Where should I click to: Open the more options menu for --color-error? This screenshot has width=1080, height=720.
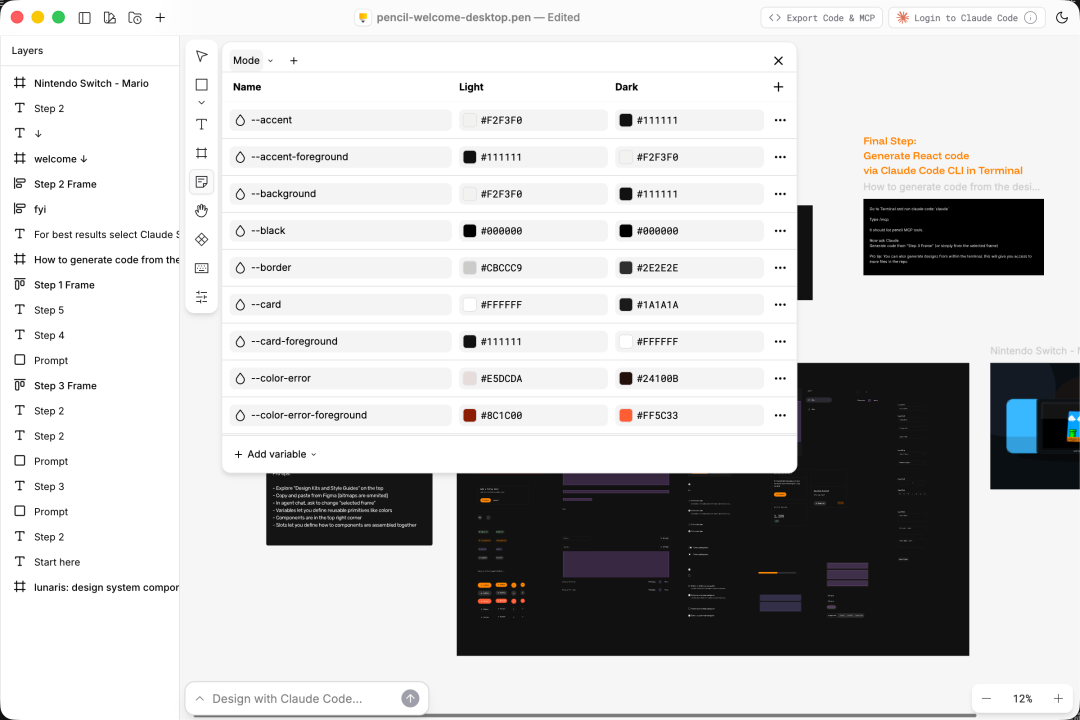pyautogui.click(x=780, y=379)
